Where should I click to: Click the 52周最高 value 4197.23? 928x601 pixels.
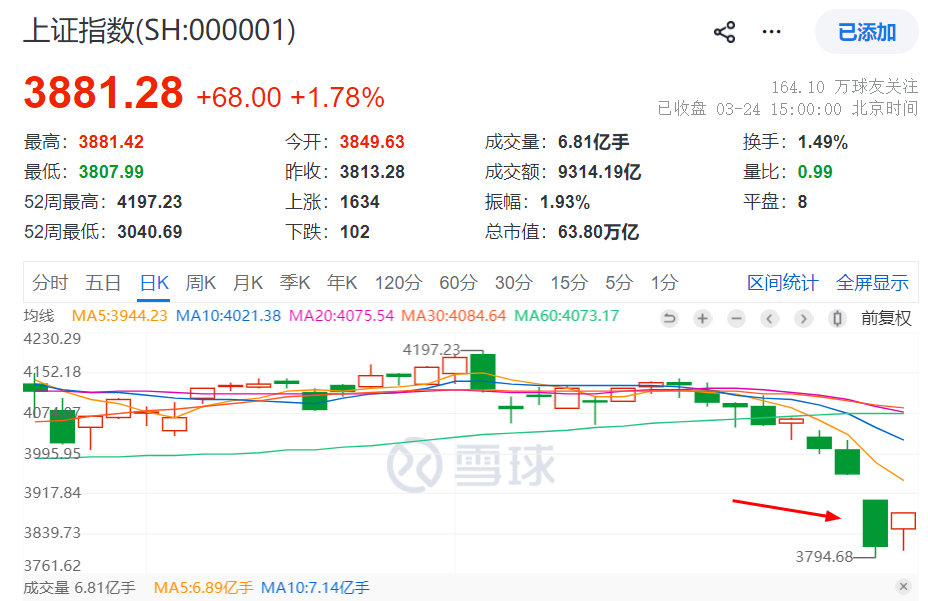150,202
